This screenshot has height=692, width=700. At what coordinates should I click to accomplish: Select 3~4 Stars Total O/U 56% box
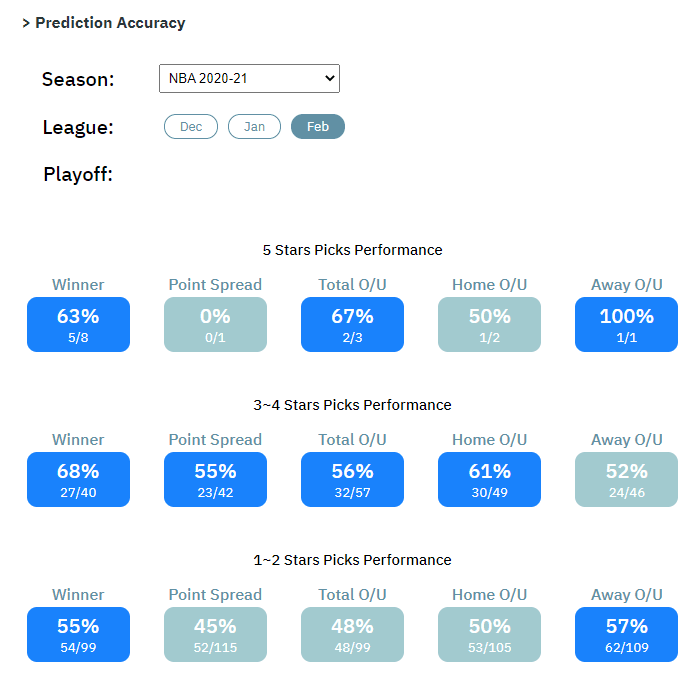point(352,479)
